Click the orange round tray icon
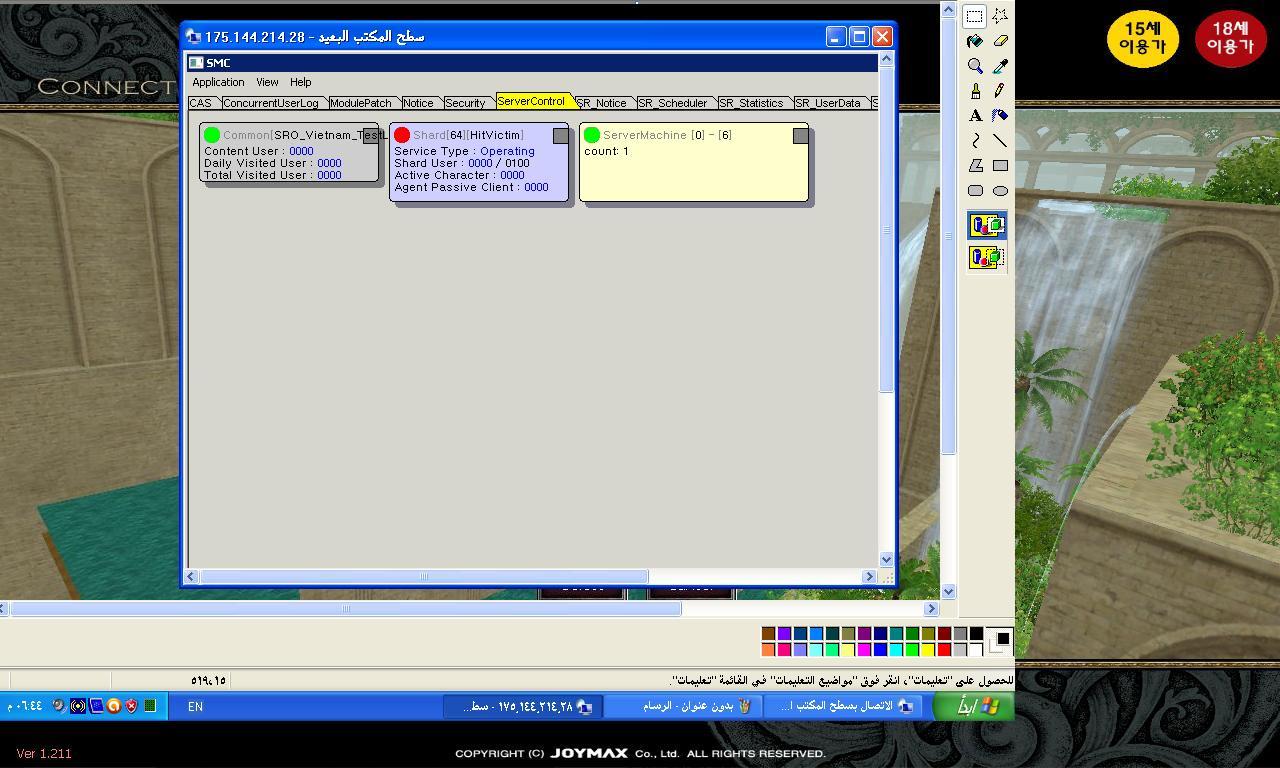This screenshot has height=768, width=1280. click(x=114, y=706)
